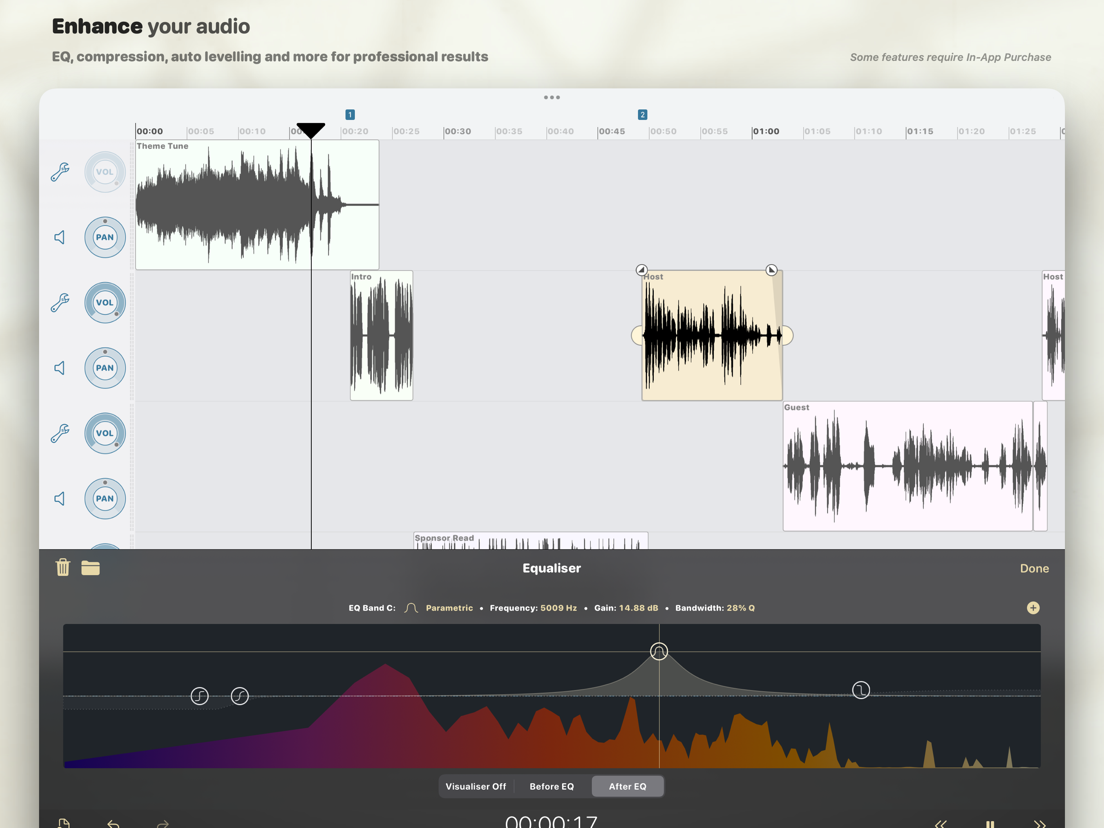Tap Done to close the Equaliser
This screenshot has height=828, width=1104.
pyautogui.click(x=1034, y=568)
